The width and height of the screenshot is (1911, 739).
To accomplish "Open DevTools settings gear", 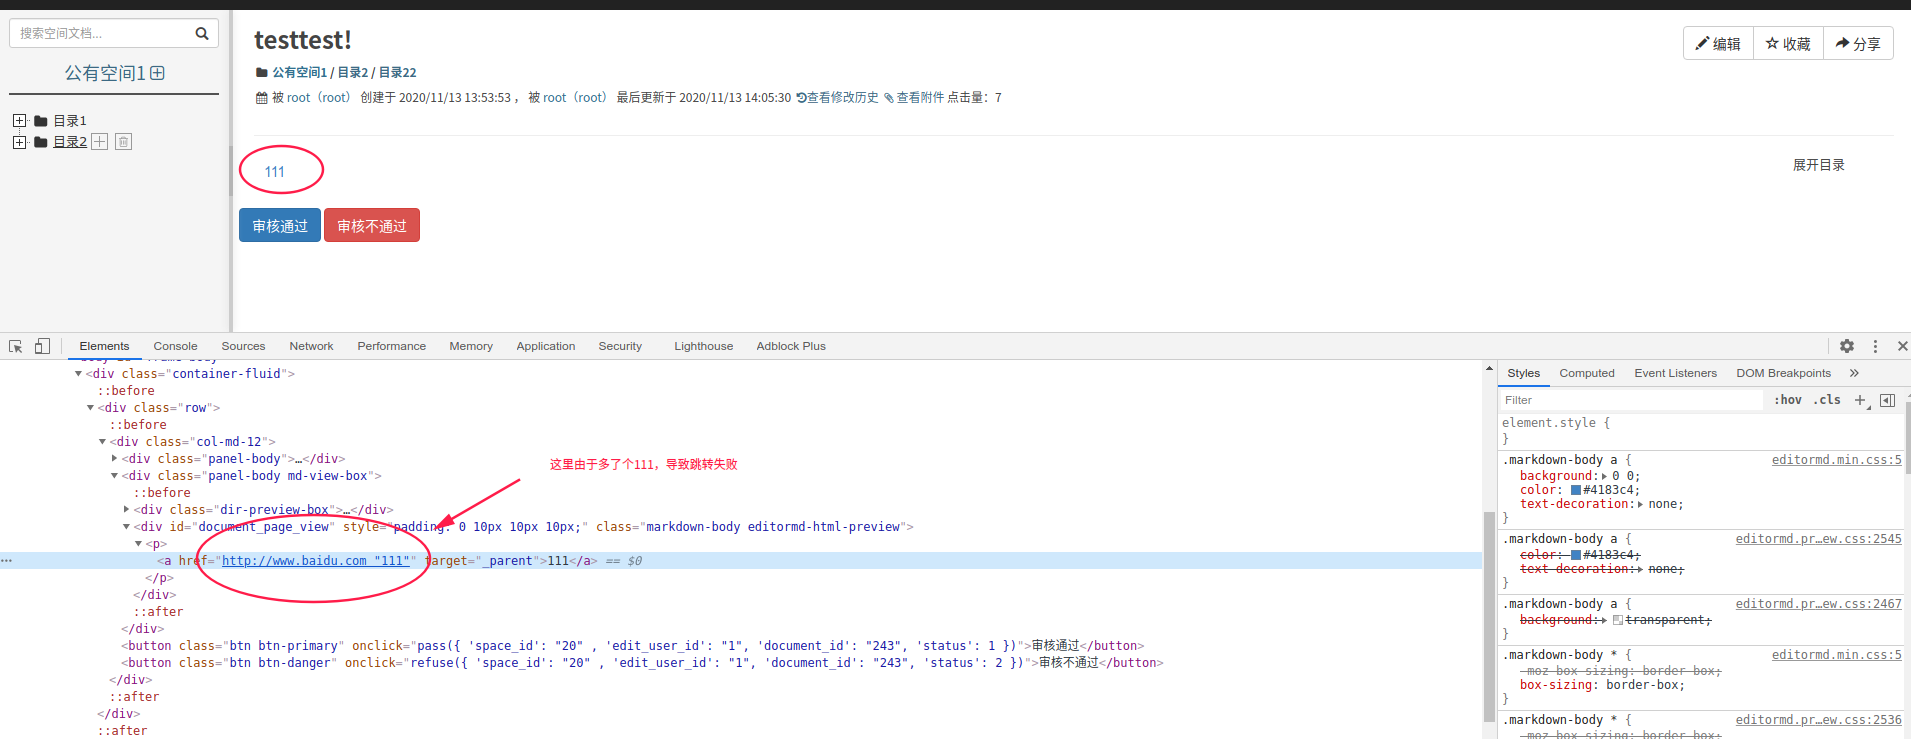I will 1847,346.
